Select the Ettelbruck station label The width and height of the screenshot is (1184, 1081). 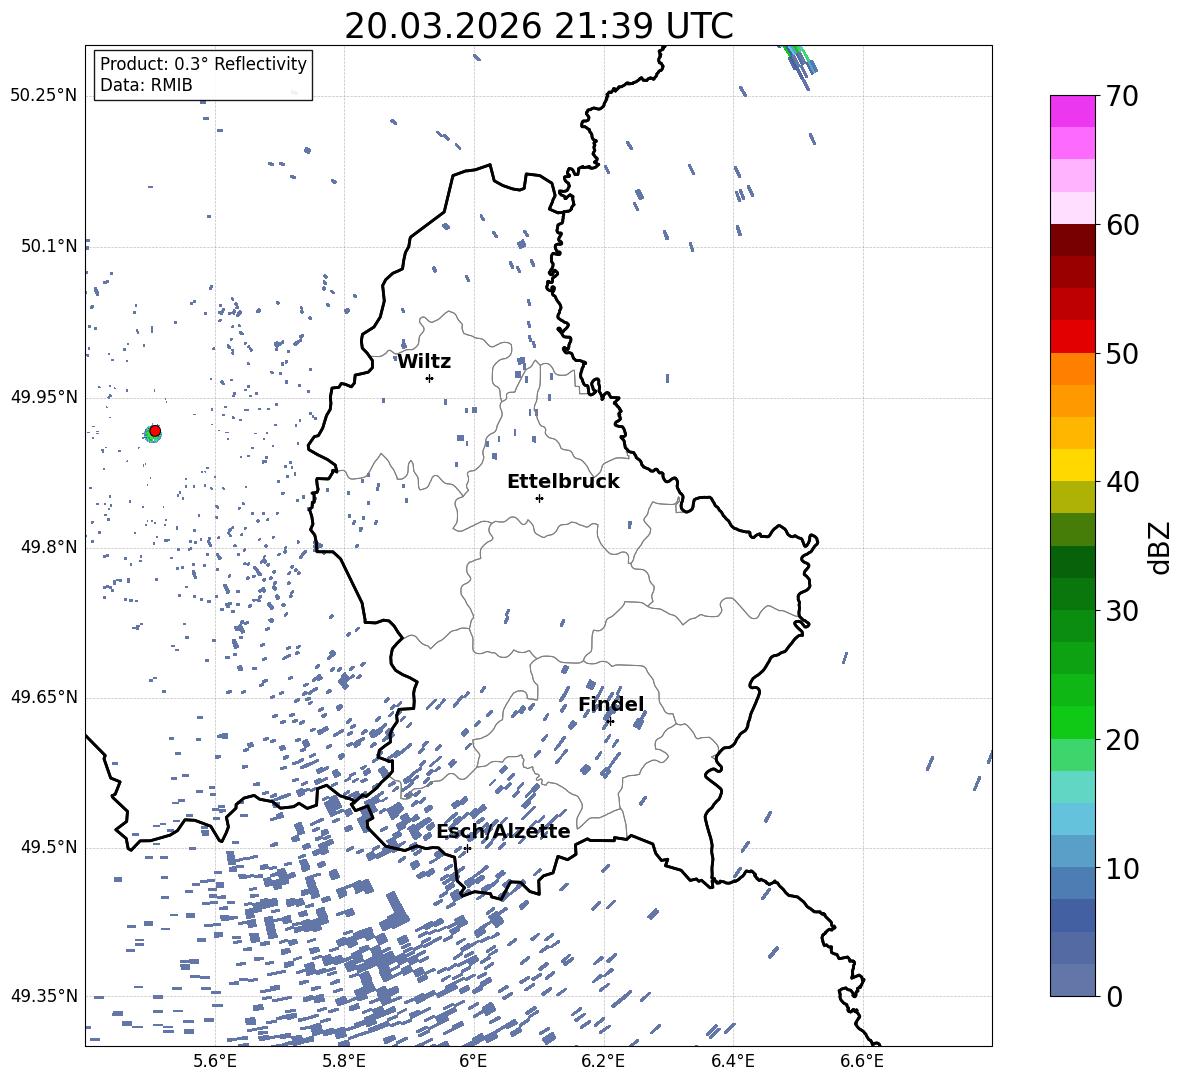coord(563,482)
